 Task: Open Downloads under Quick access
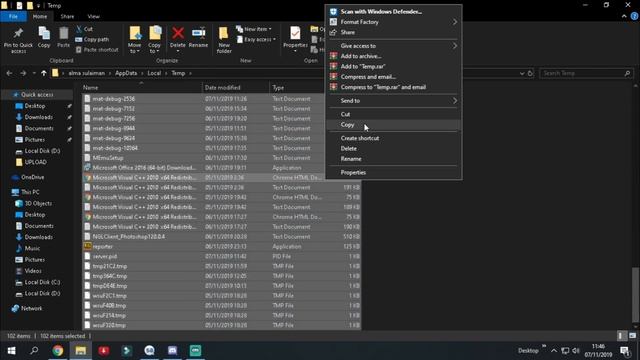tap(38, 117)
